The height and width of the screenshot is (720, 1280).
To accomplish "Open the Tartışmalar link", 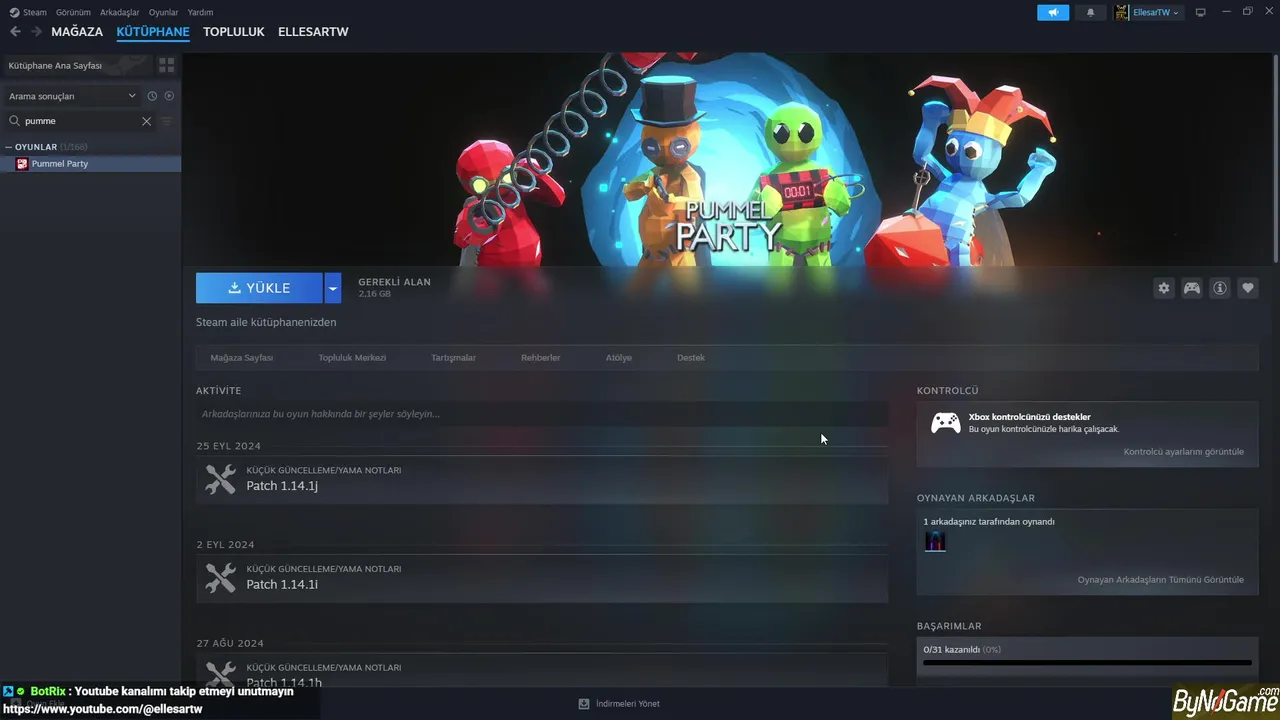I will tap(453, 357).
